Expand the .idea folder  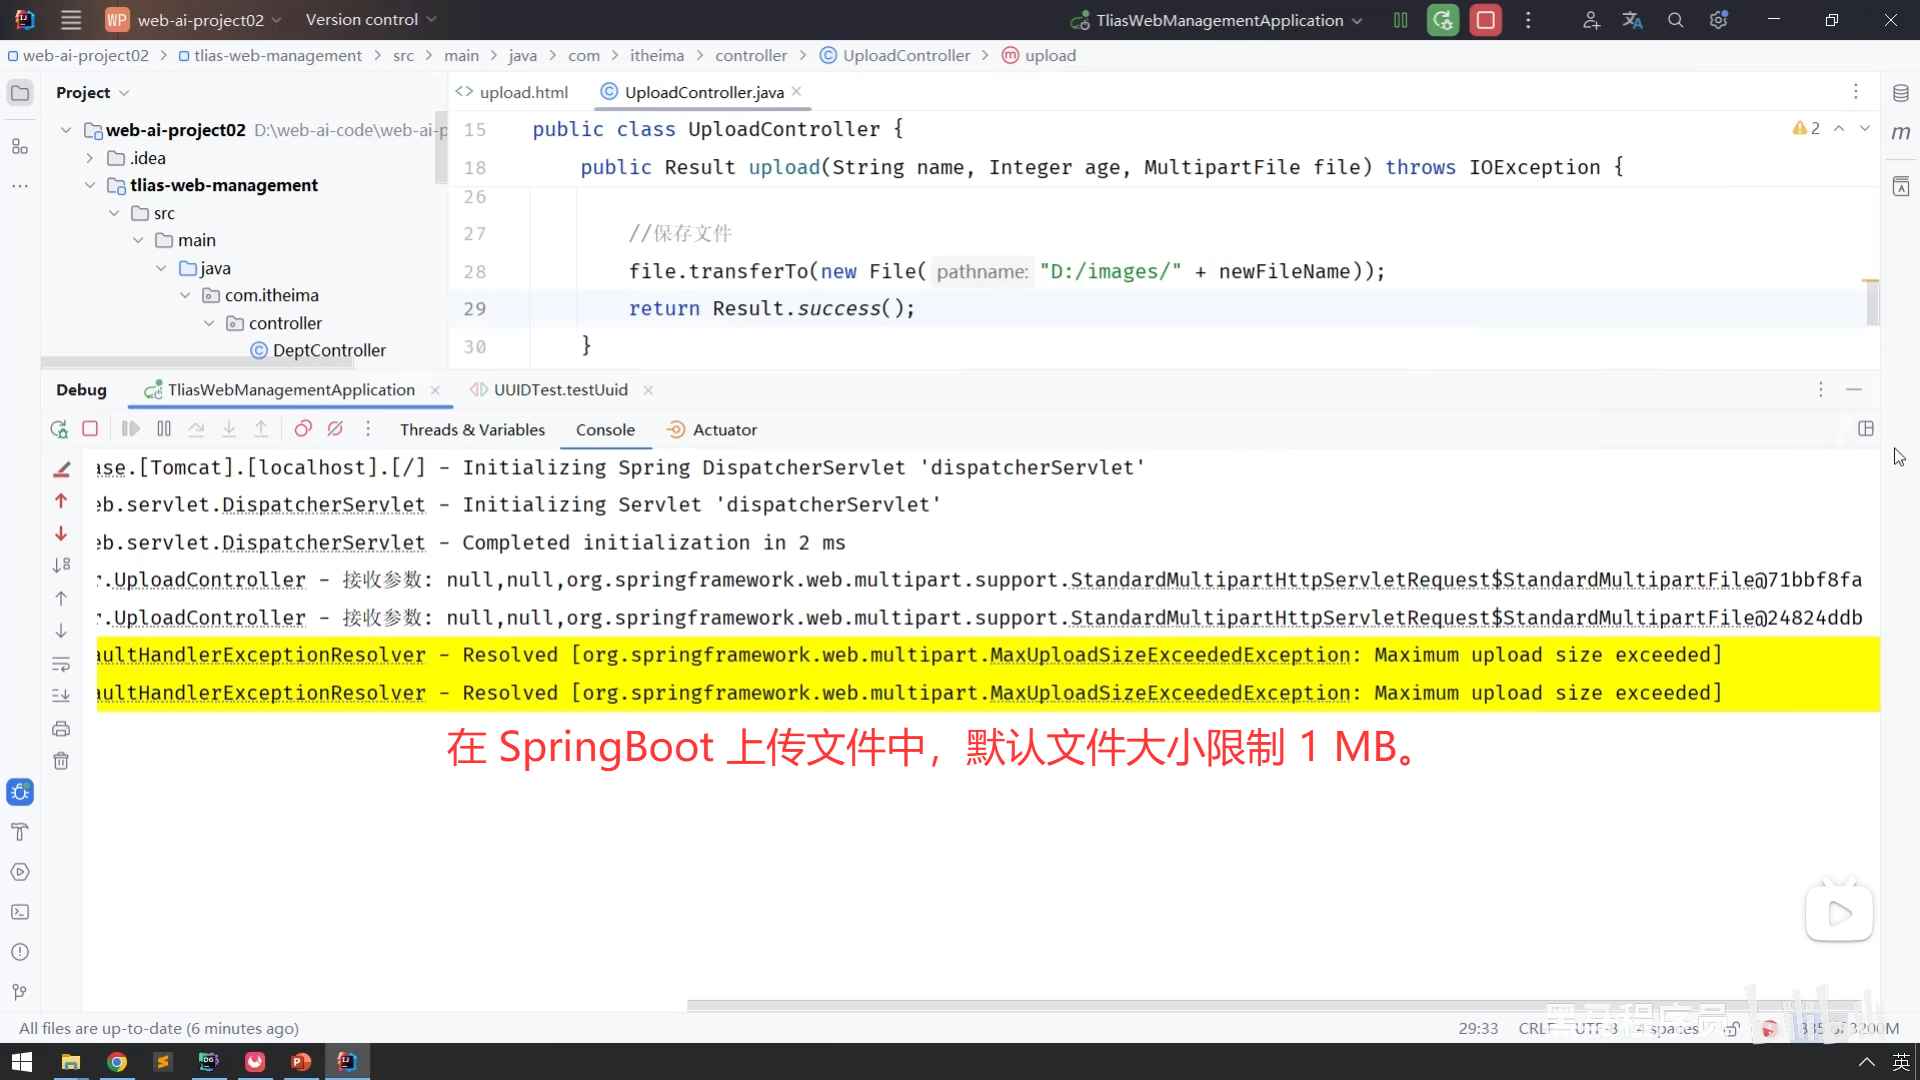(90, 158)
